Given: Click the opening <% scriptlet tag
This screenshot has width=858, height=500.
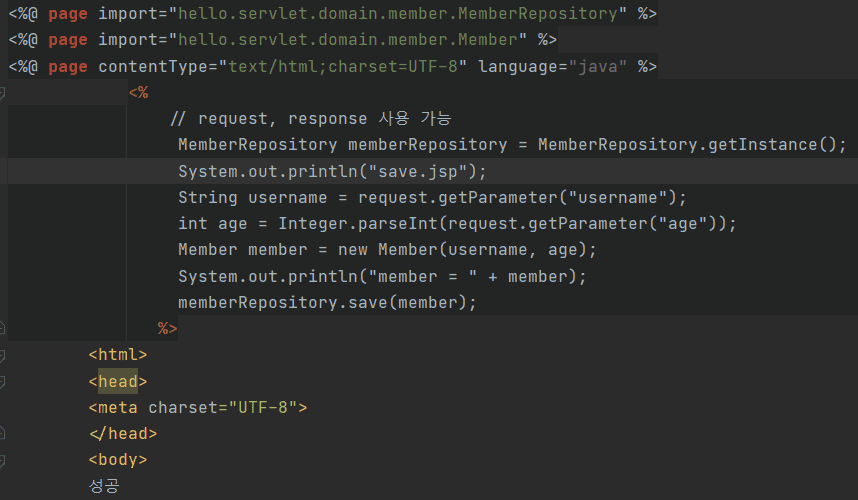Looking at the screenshot, I should 138,92.
